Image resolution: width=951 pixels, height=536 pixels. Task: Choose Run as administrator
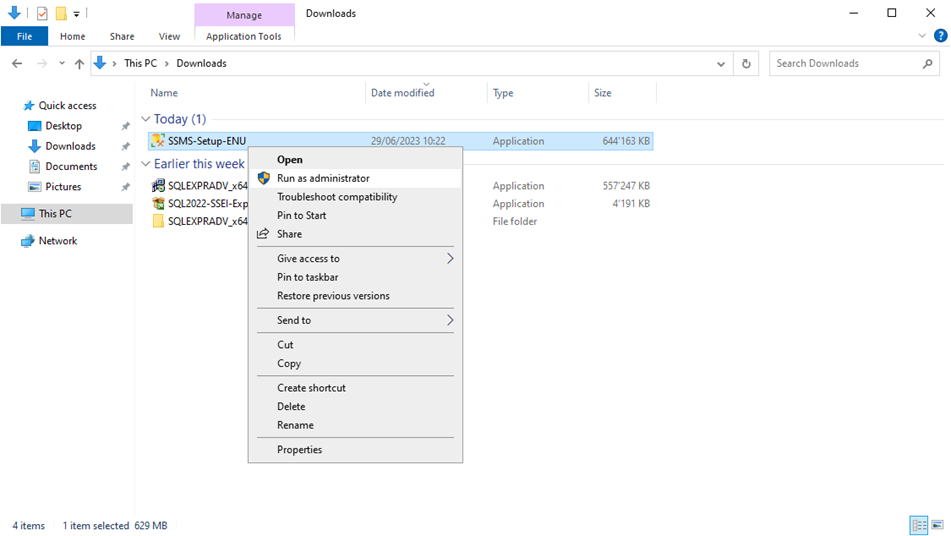pos(355,178)
